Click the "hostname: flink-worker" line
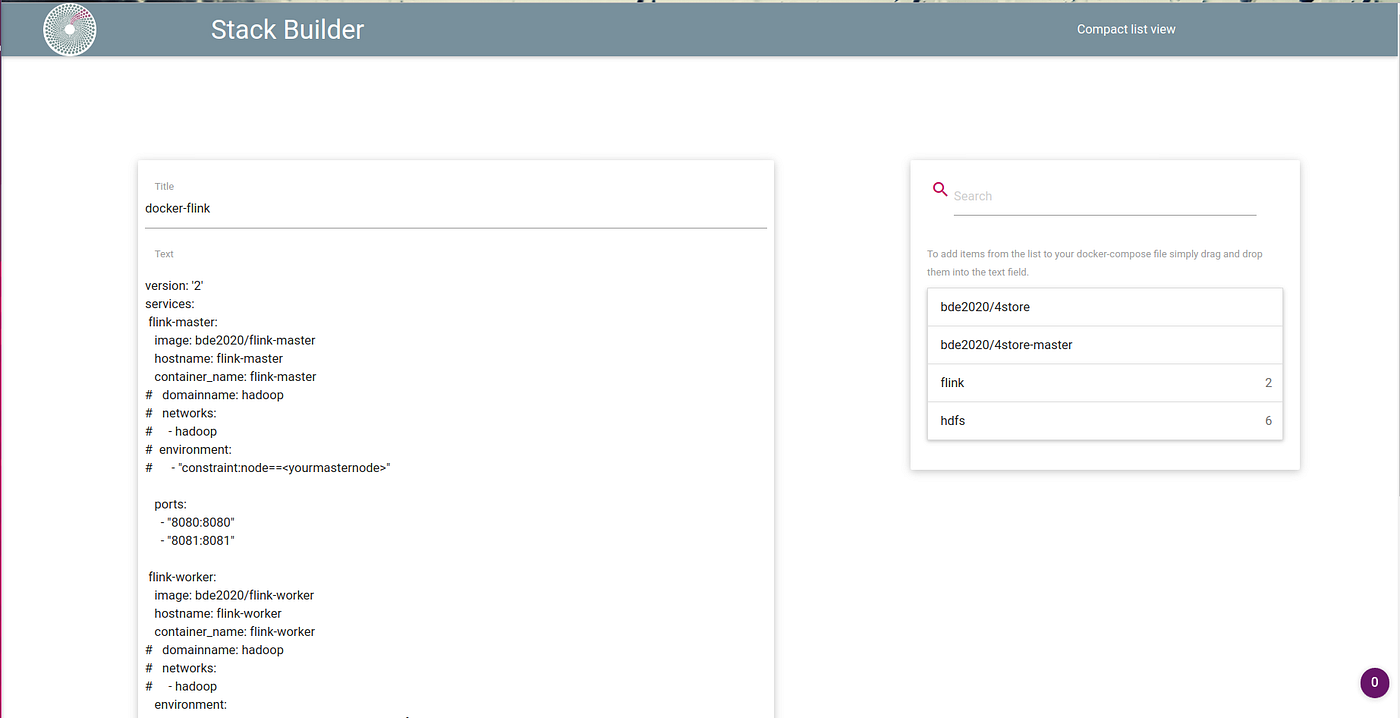The width and height of the screenshot is (1400, 718). pos(218,613)
